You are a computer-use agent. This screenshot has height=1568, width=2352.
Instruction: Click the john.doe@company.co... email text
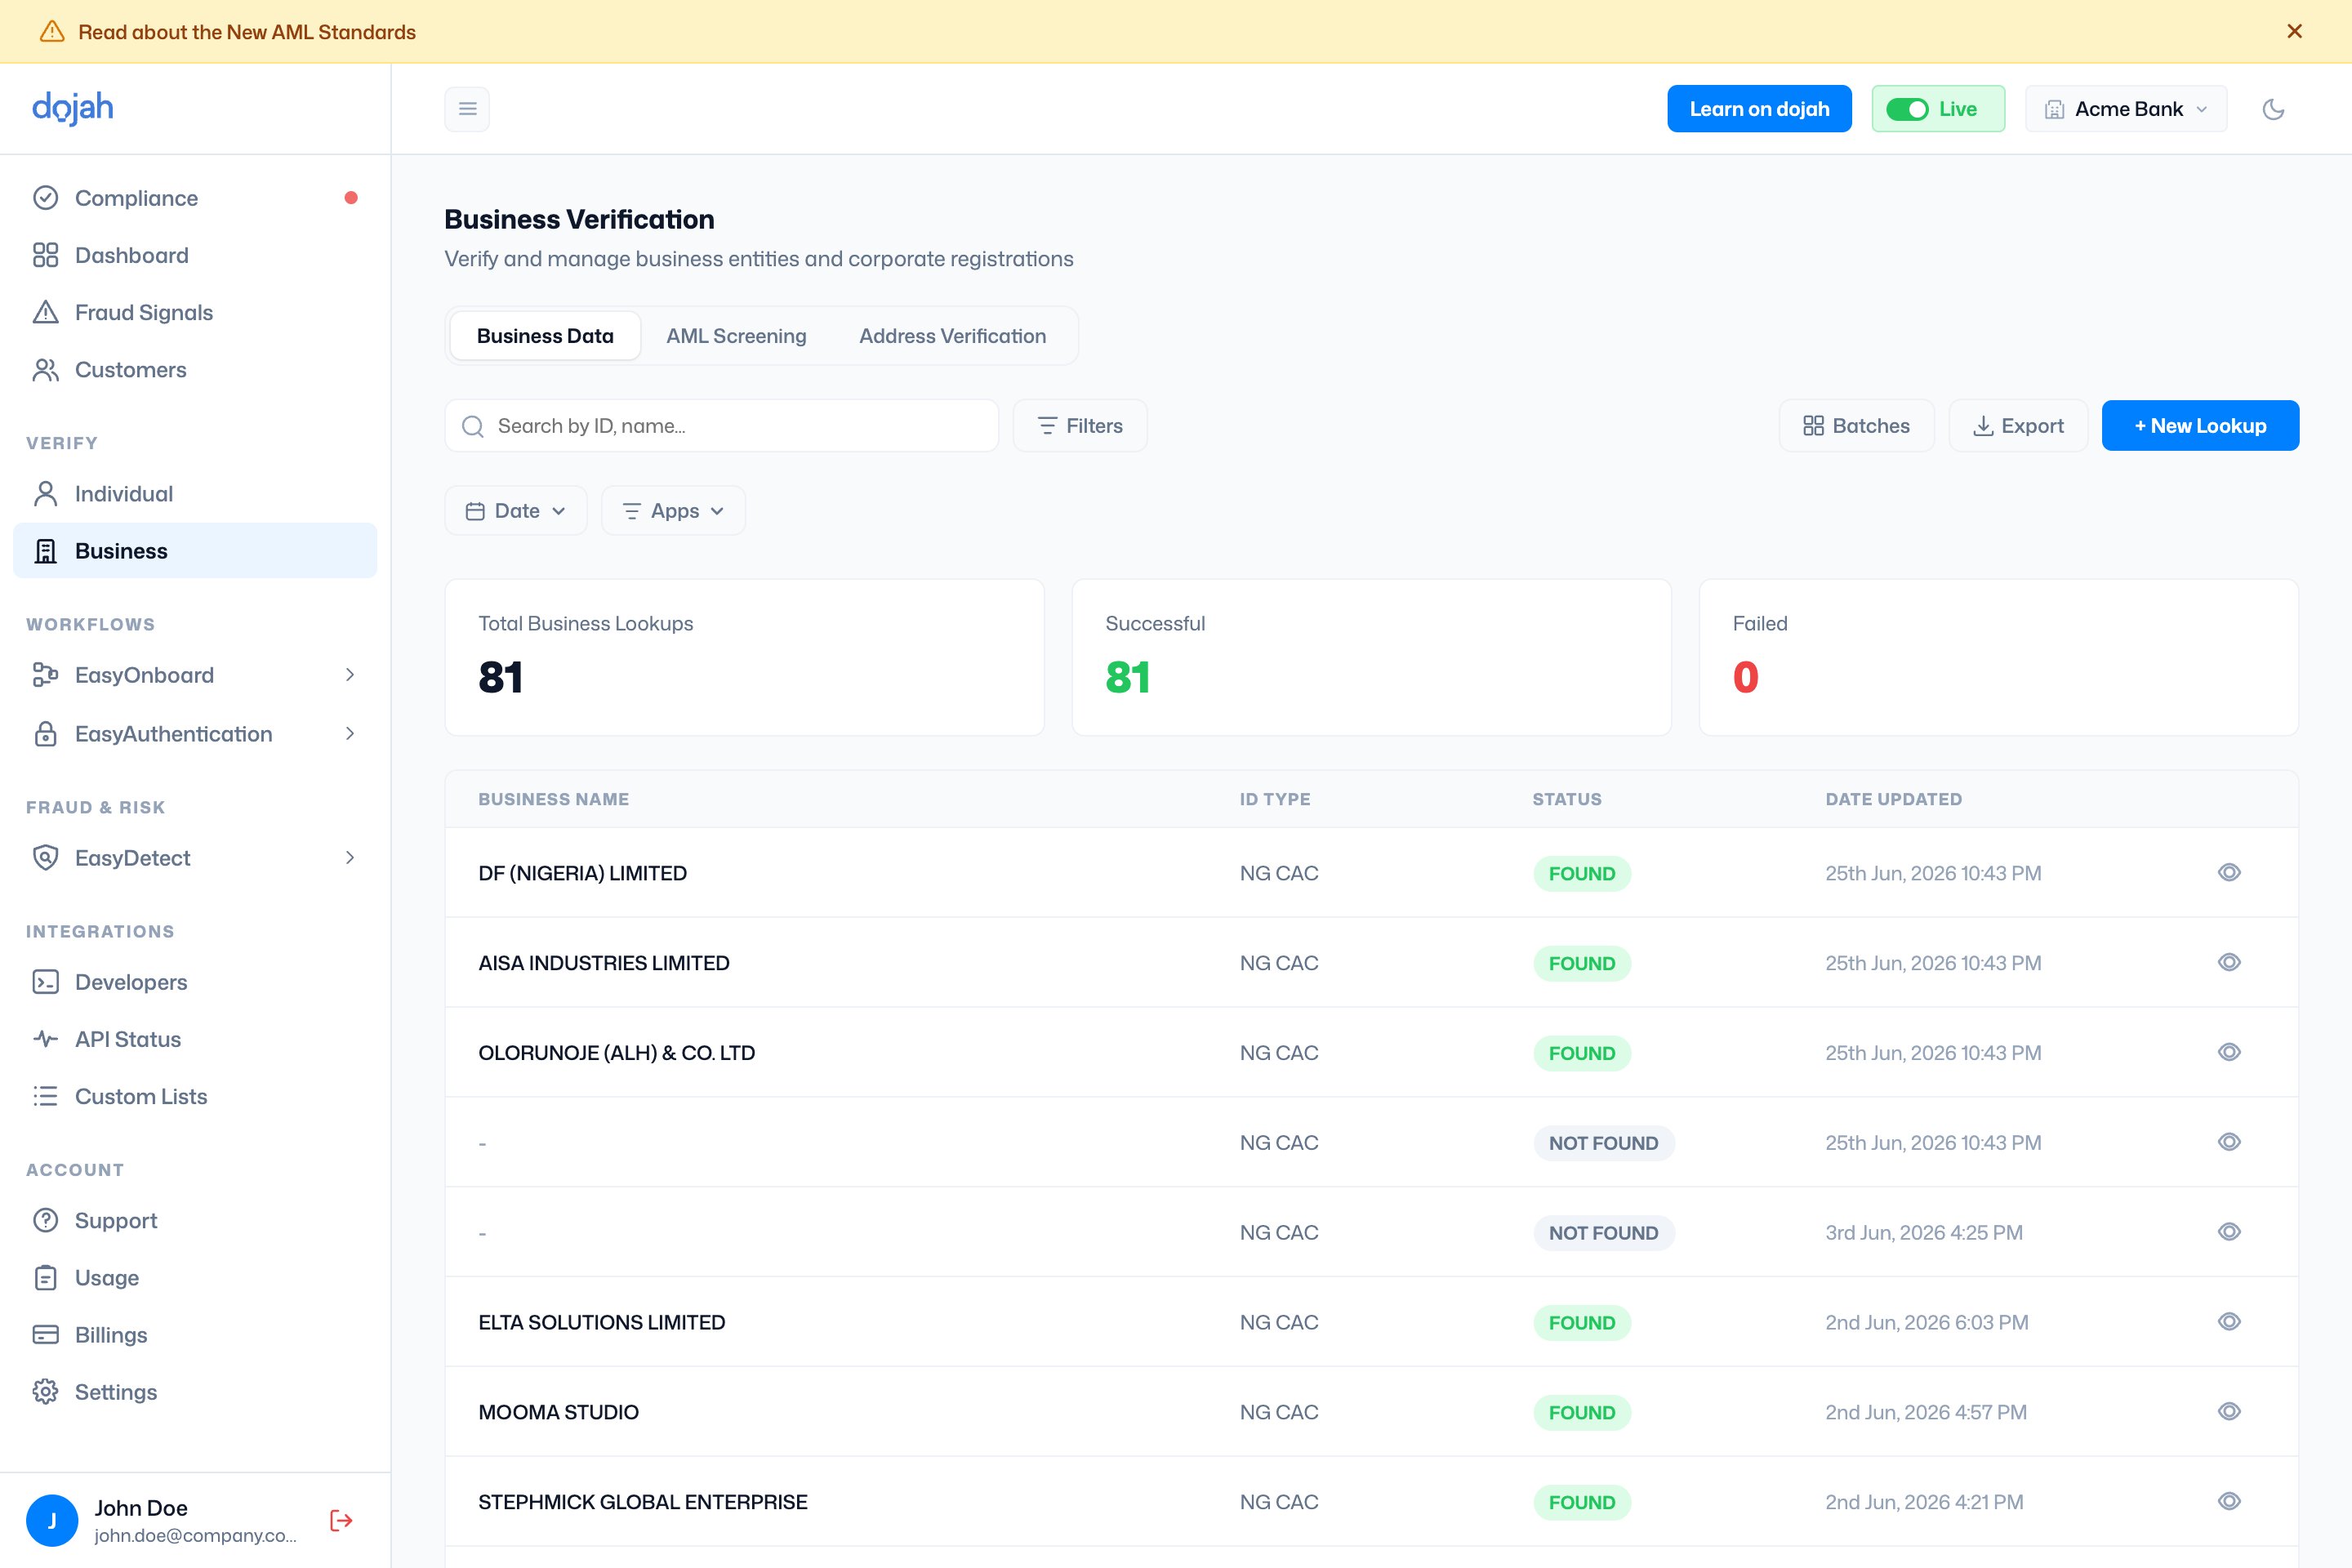pyautogui.click(x=195, y=1535)
